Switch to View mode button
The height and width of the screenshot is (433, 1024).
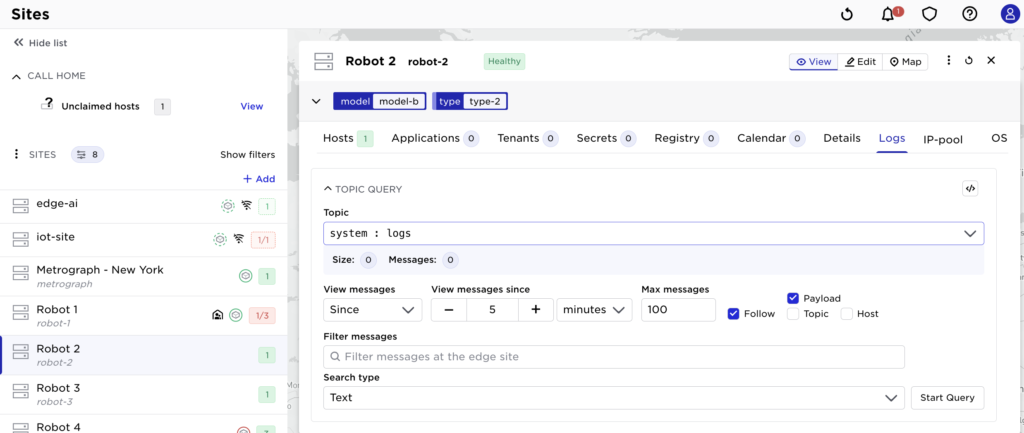pos(814,61)
